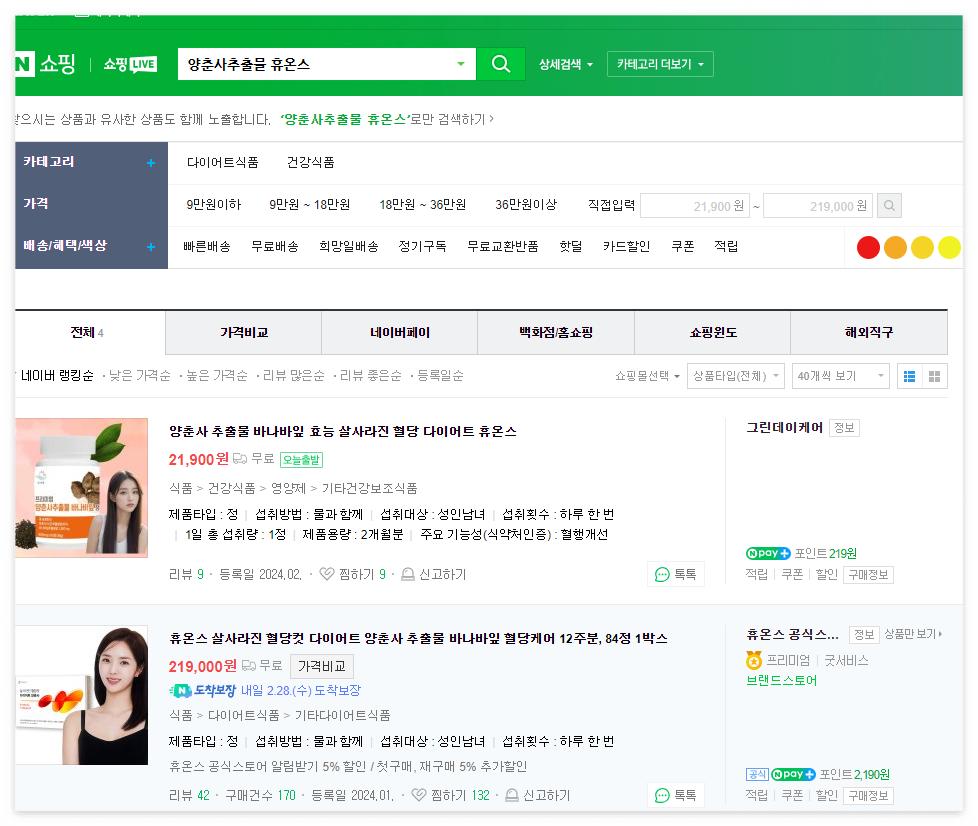This screenshot has height=826, width=978.
Task: Click Npay+ point badge showing 219원
Action: (768, 553)
